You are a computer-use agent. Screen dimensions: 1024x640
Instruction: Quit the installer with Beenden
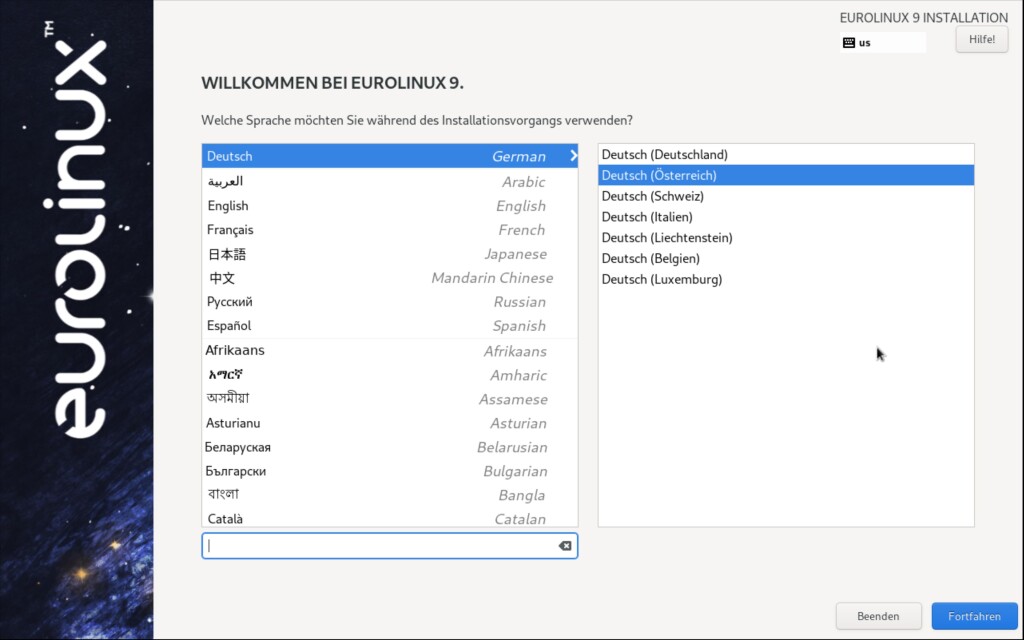(878, 616)
